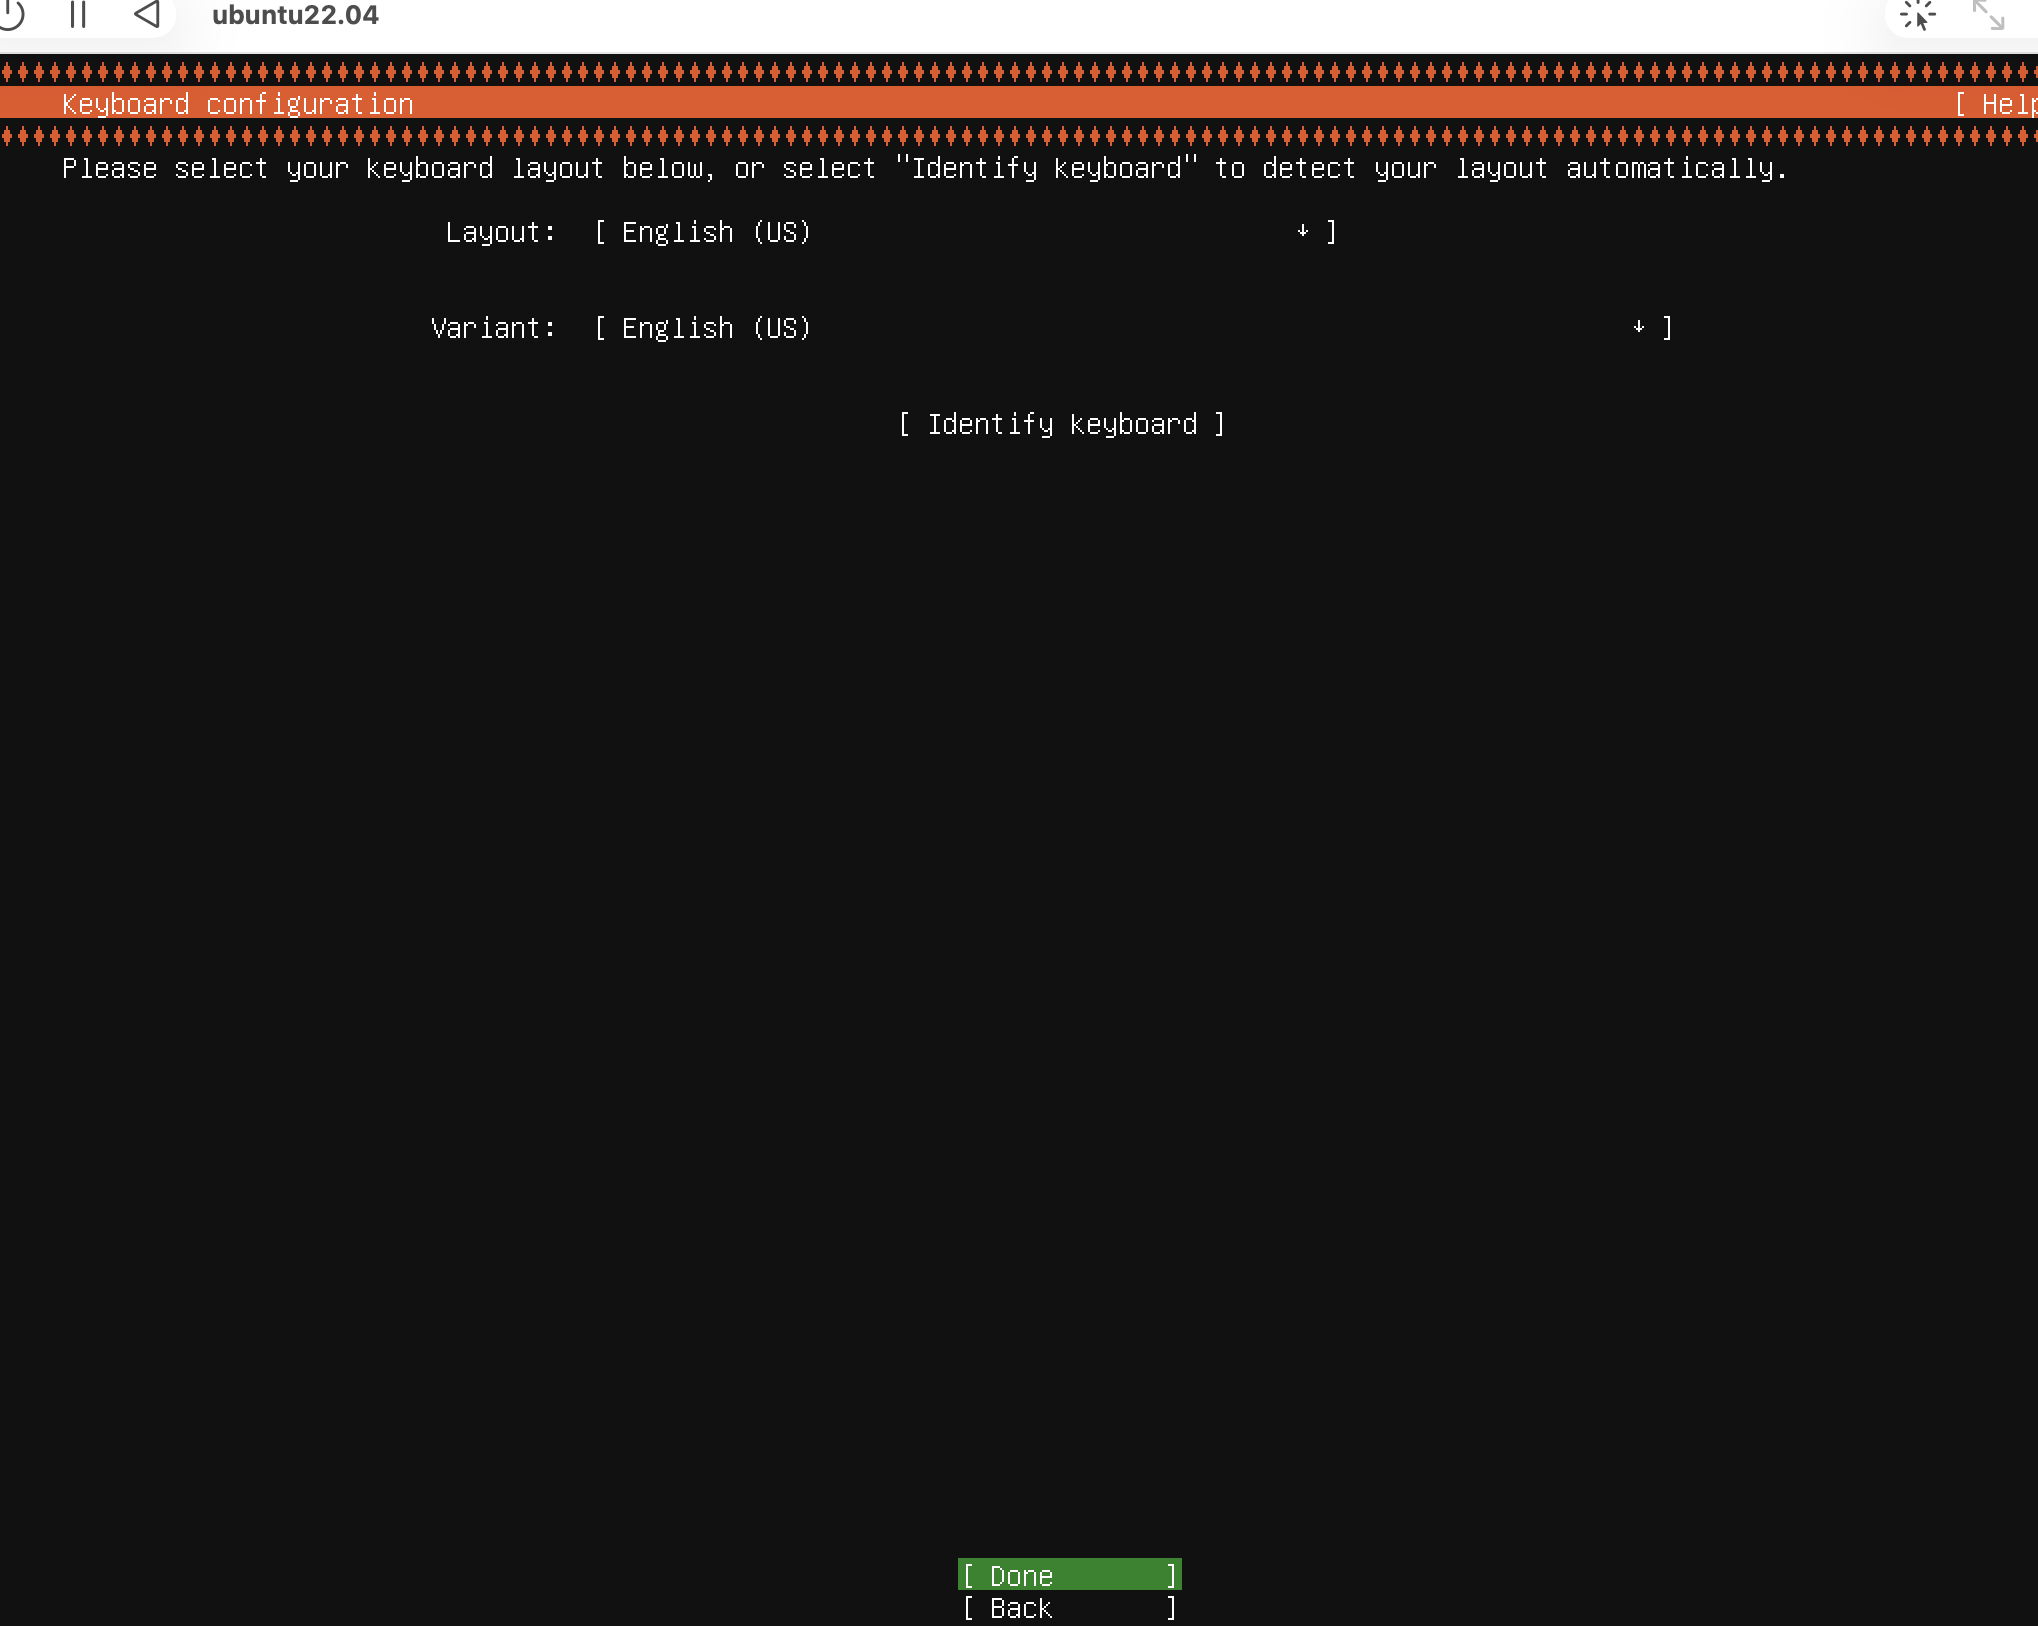
Task: Click the Variant dropdown arrow
Action: (x=1638, y=327)
